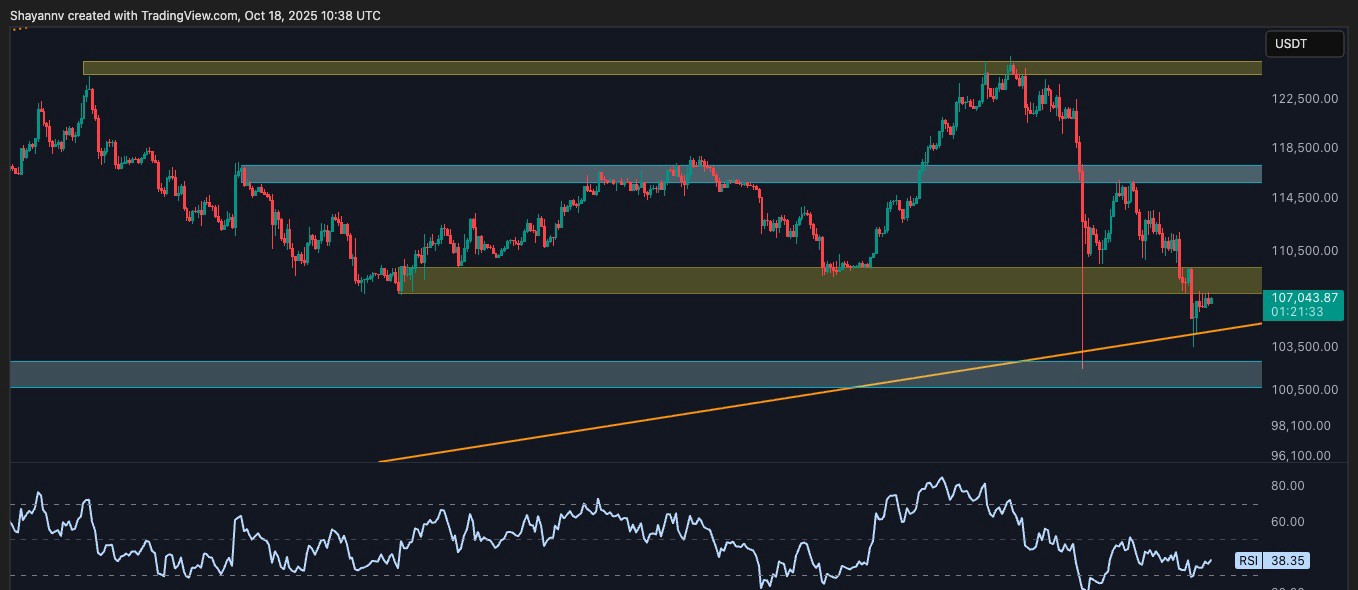Select the orange ascending trendline
1358x590 pixels.
[820, 394]
